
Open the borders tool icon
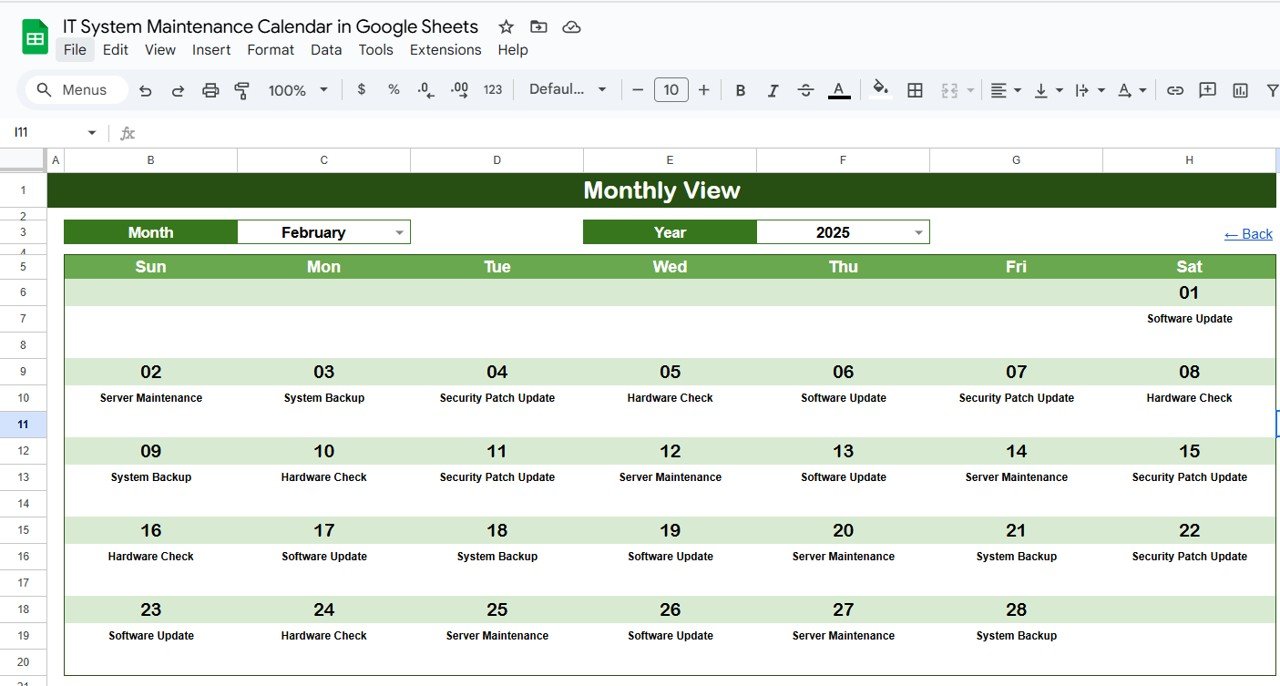[x=914, y=90]
